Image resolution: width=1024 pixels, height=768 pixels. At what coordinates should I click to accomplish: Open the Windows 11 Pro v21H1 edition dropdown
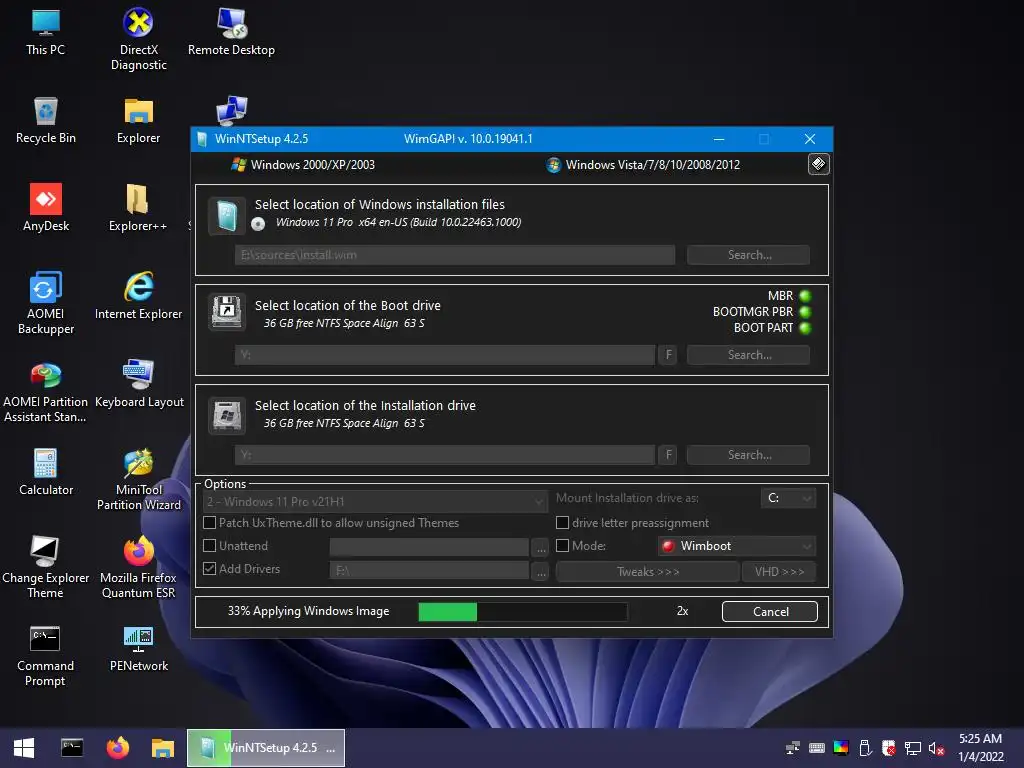375,502
